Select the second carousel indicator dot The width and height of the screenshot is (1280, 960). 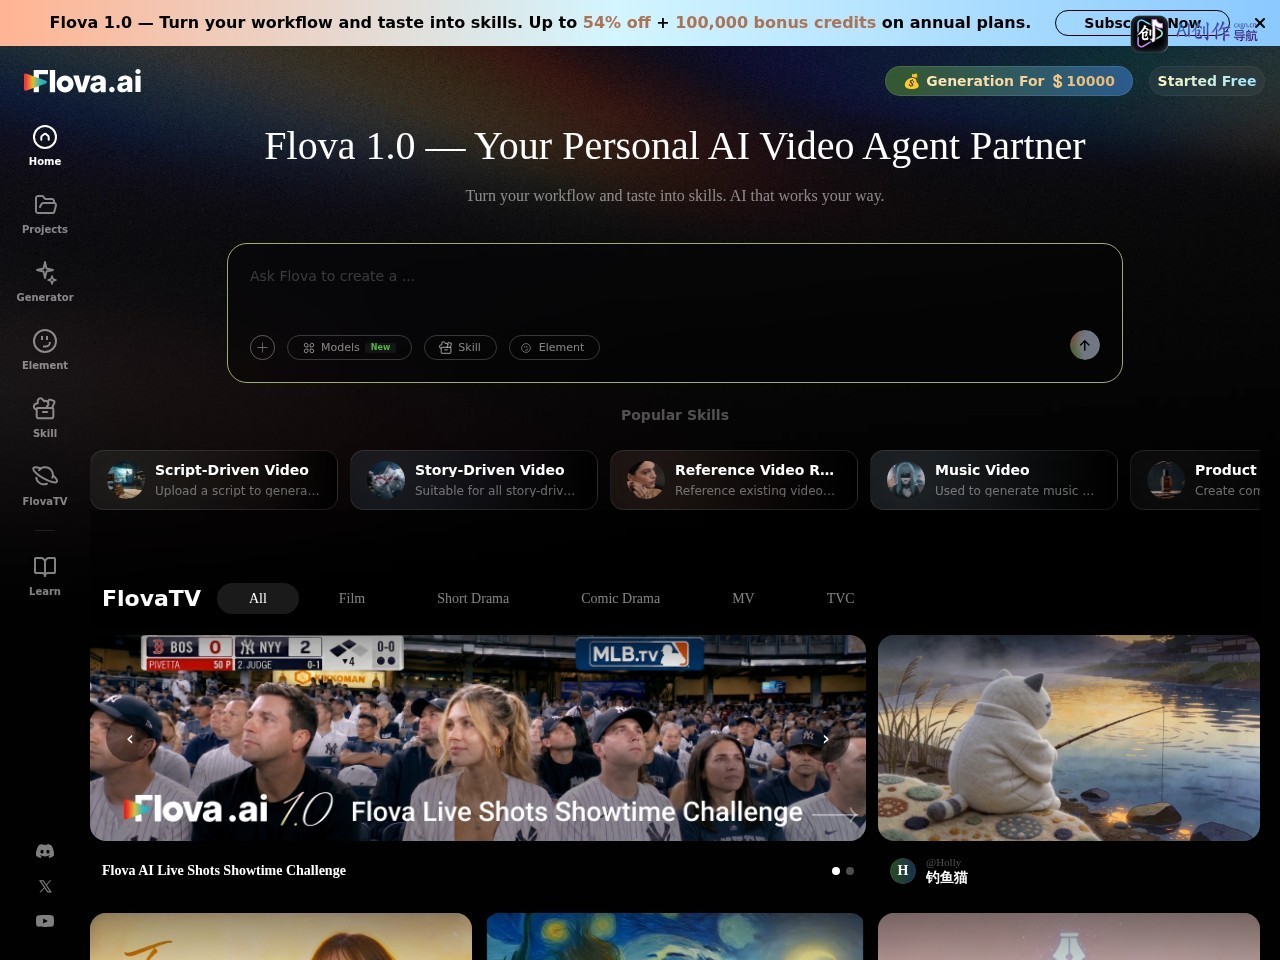pos(850,871)
